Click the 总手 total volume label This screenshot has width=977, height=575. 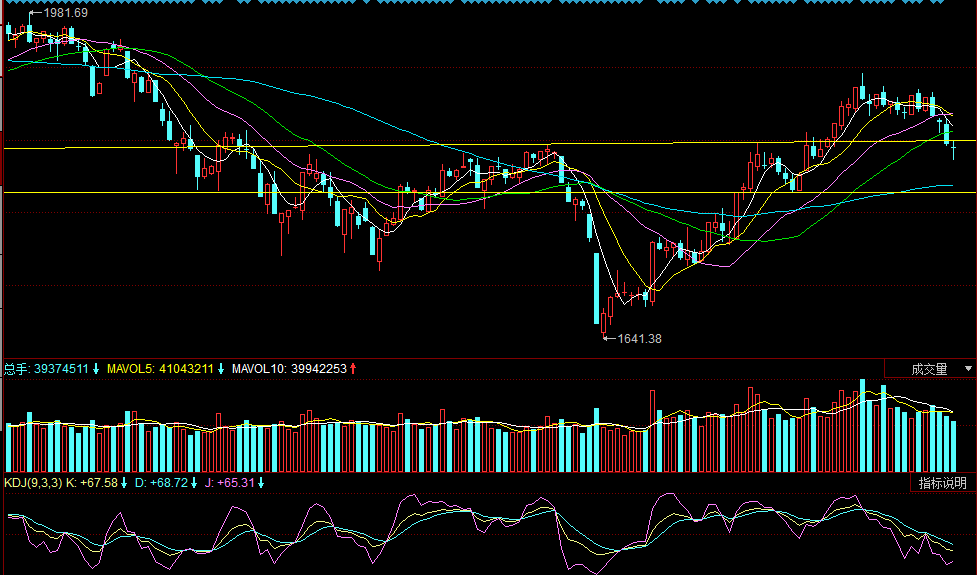(x=17, y=369)
